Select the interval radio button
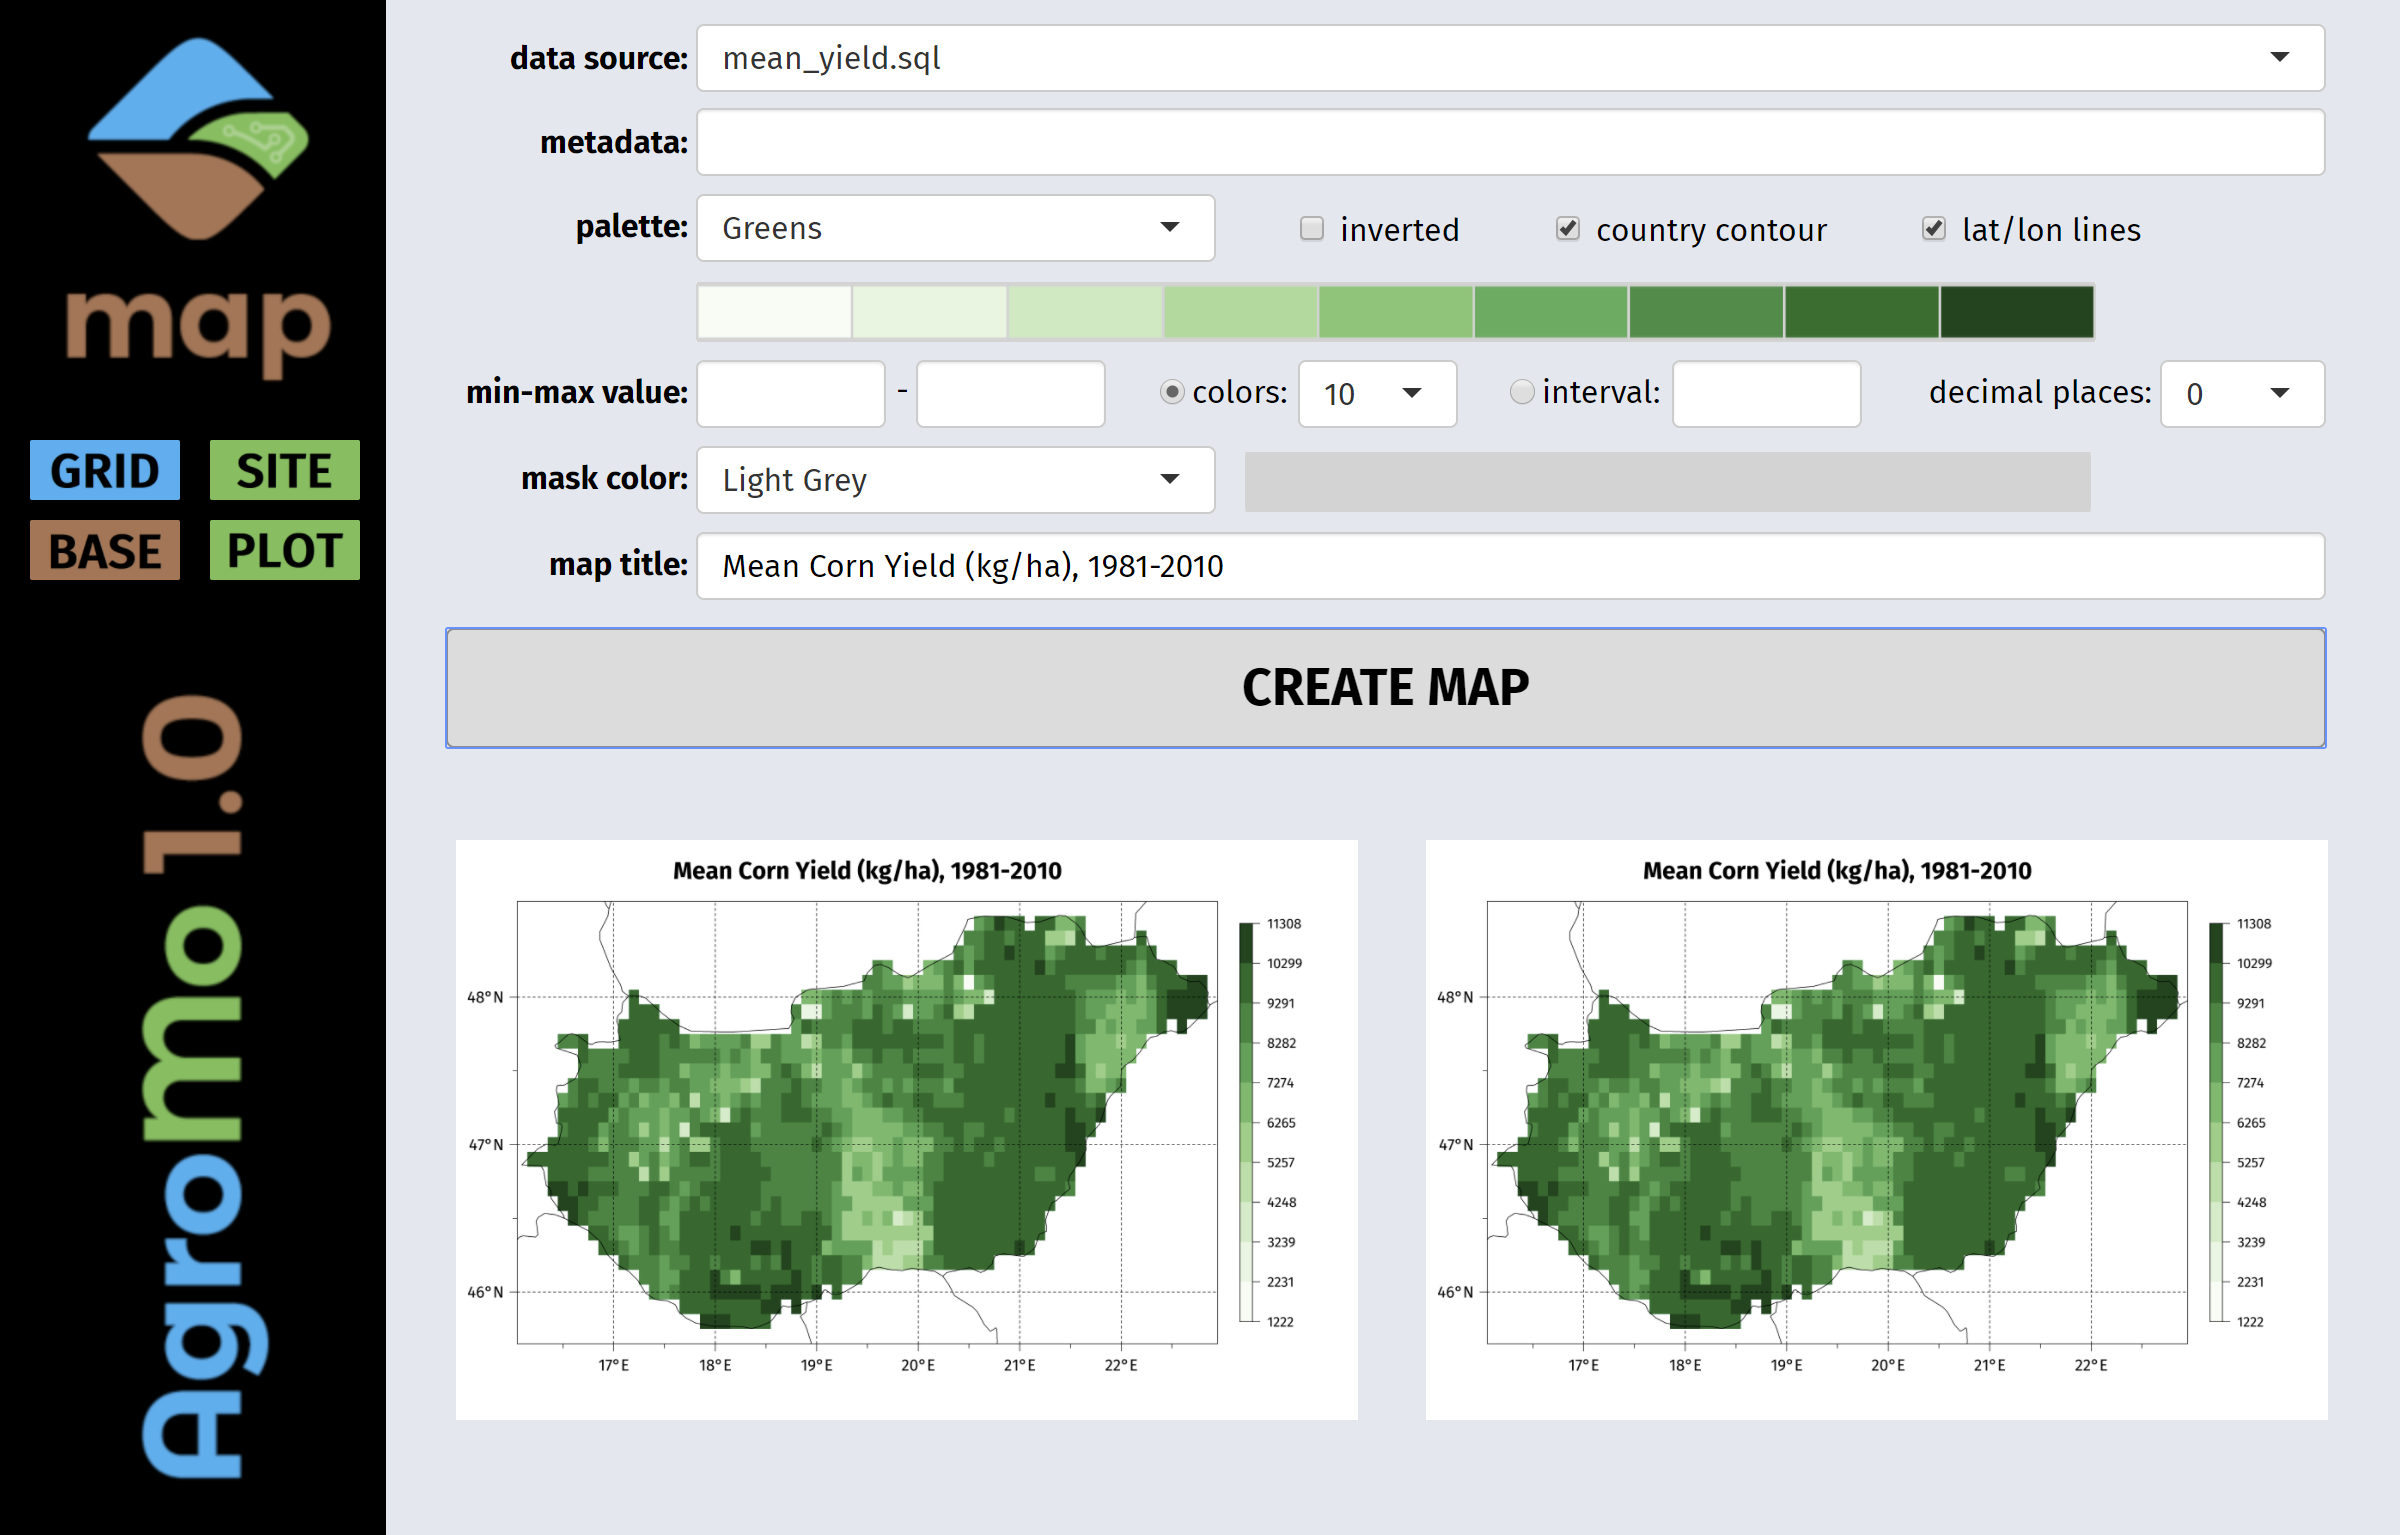This screenshot has width=2400, height=1535. point(1521,392)
